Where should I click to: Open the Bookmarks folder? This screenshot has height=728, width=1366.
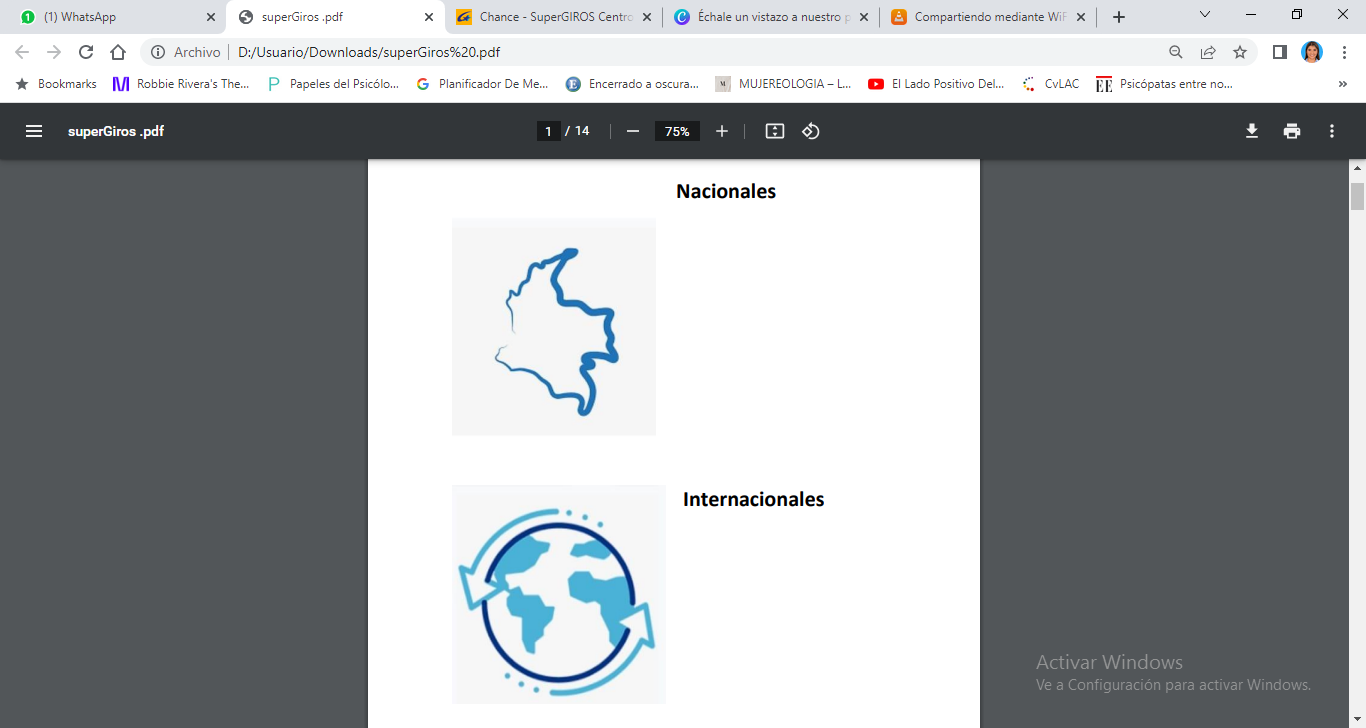(56, 84)
